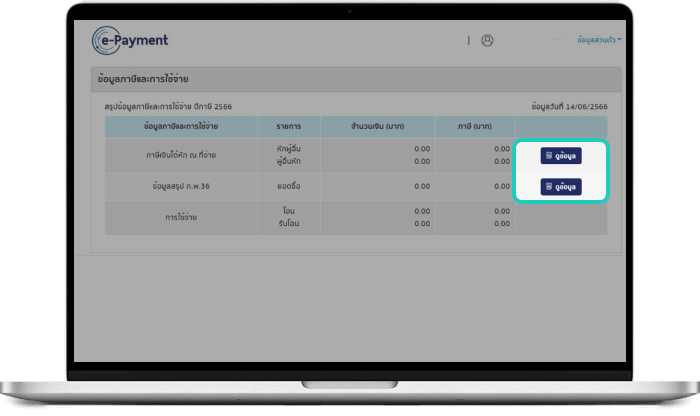
Task: Click ดูข้อมูล for ภาษีเงินได้หัก ณ ที่จ่าย
Action: coord(561,156)
